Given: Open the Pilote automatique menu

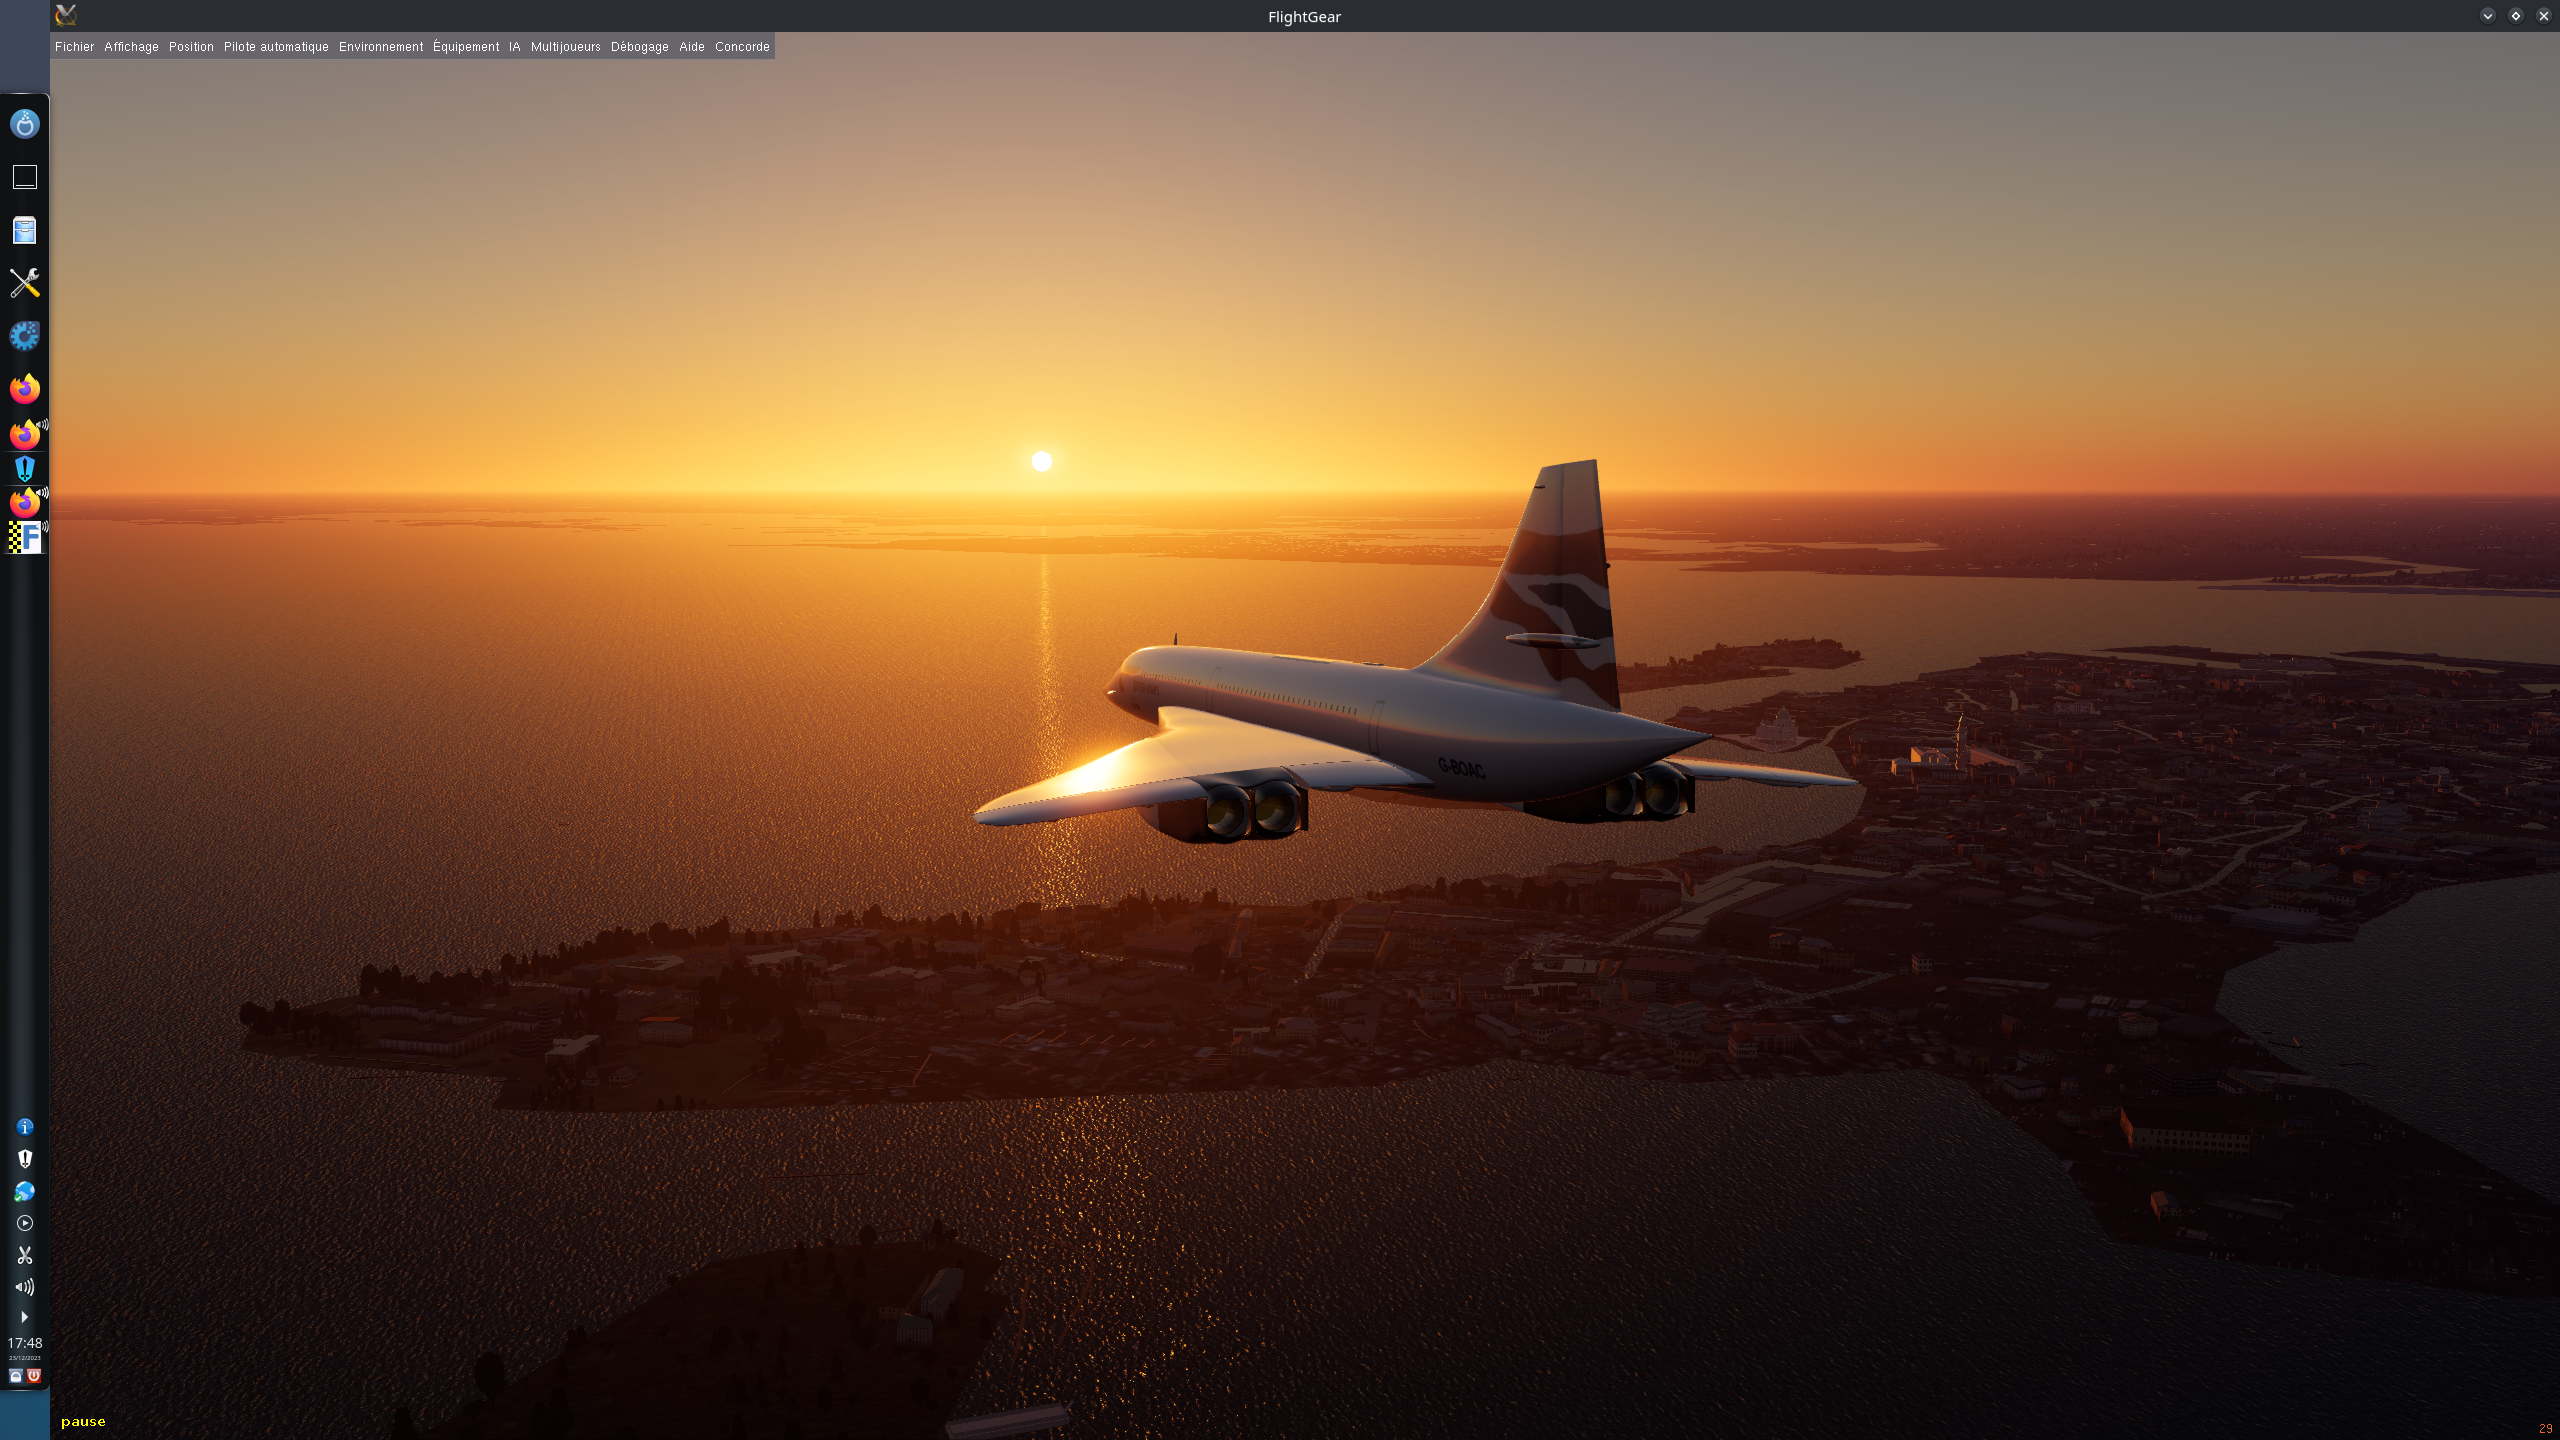Looking at the screenshot, I should coord(276,47).
